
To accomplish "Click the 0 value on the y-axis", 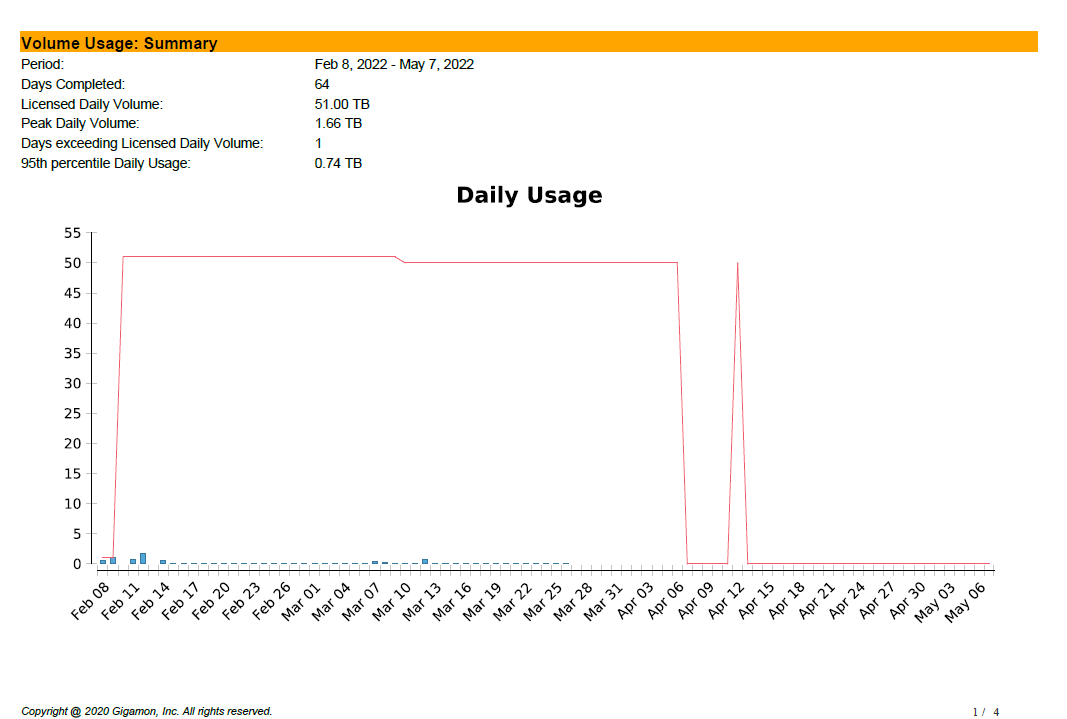I will pos(76,564).
